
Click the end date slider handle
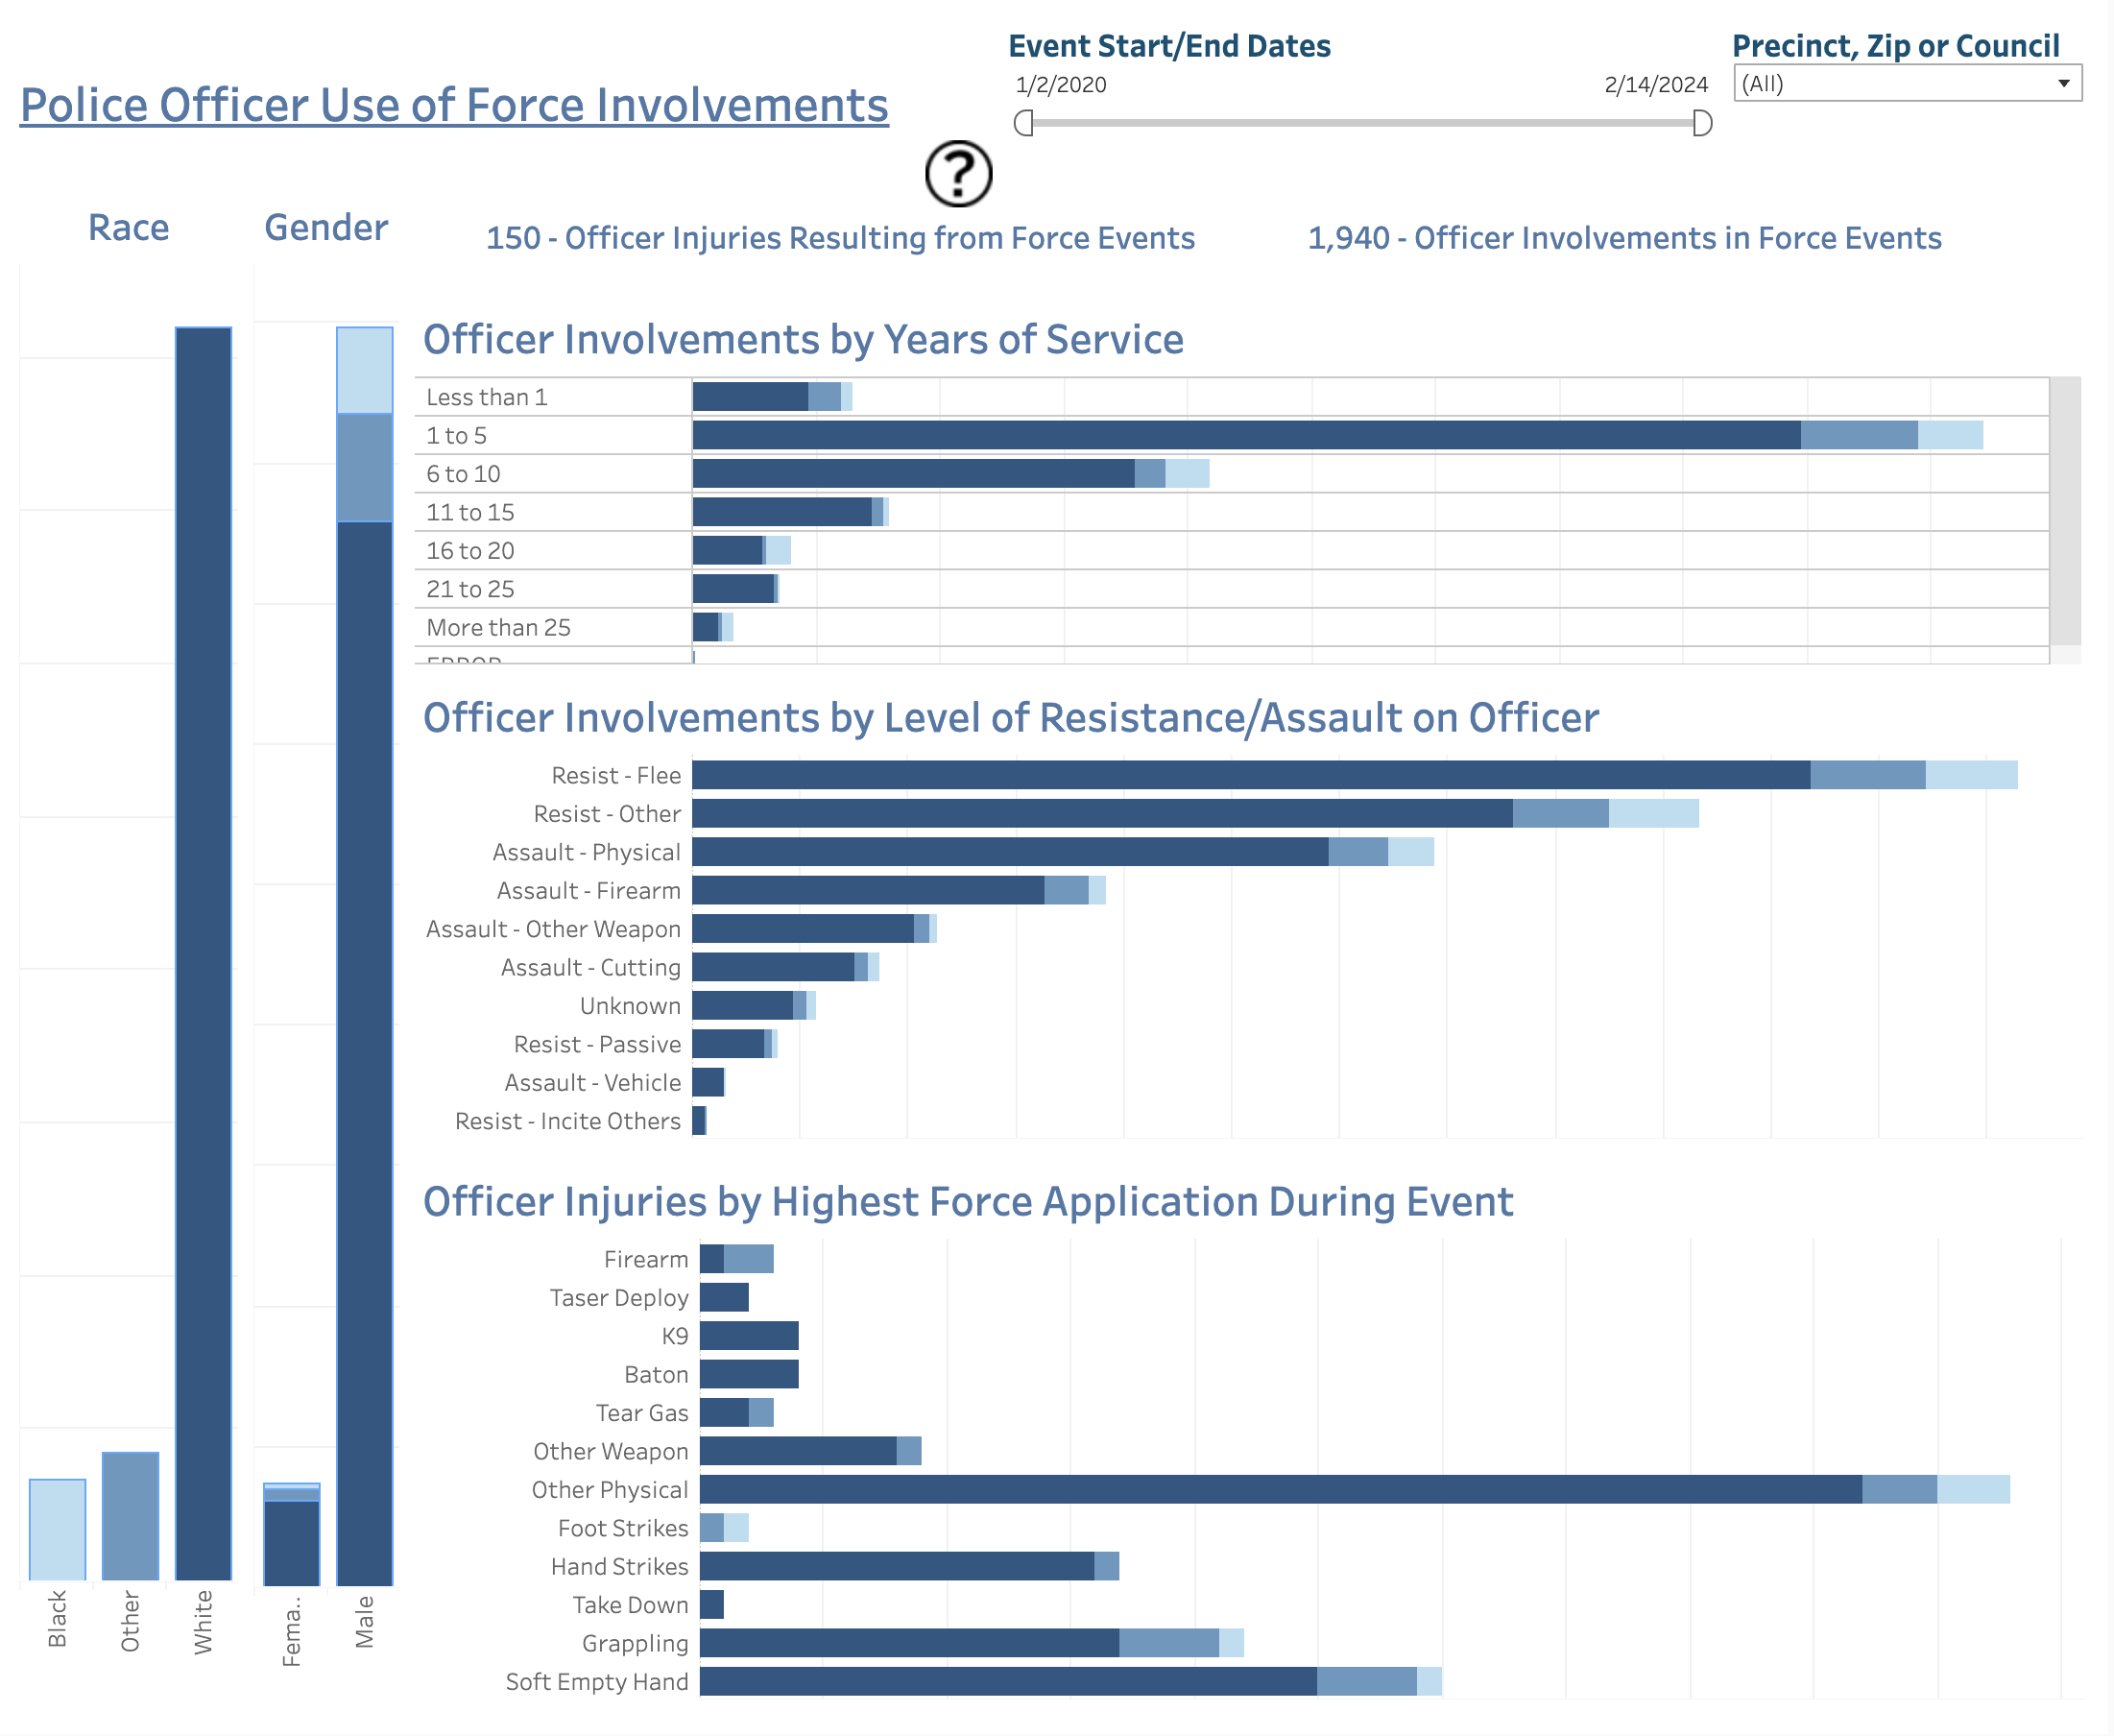(x=1702, y=123)
